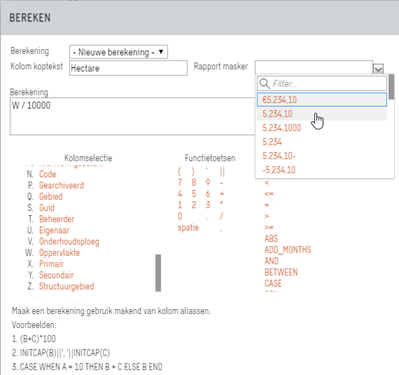
Task: Click the digit 7 function key
Action: coord(180,182)
